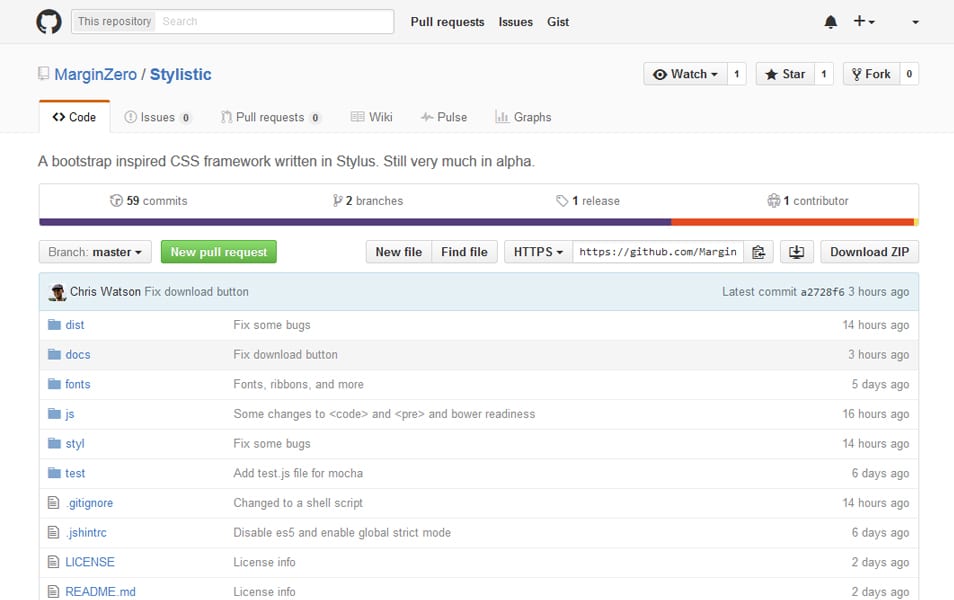Click Chris Watson's avatar image
This screenshot has width=954, height=600.
[x=57, y=292]
